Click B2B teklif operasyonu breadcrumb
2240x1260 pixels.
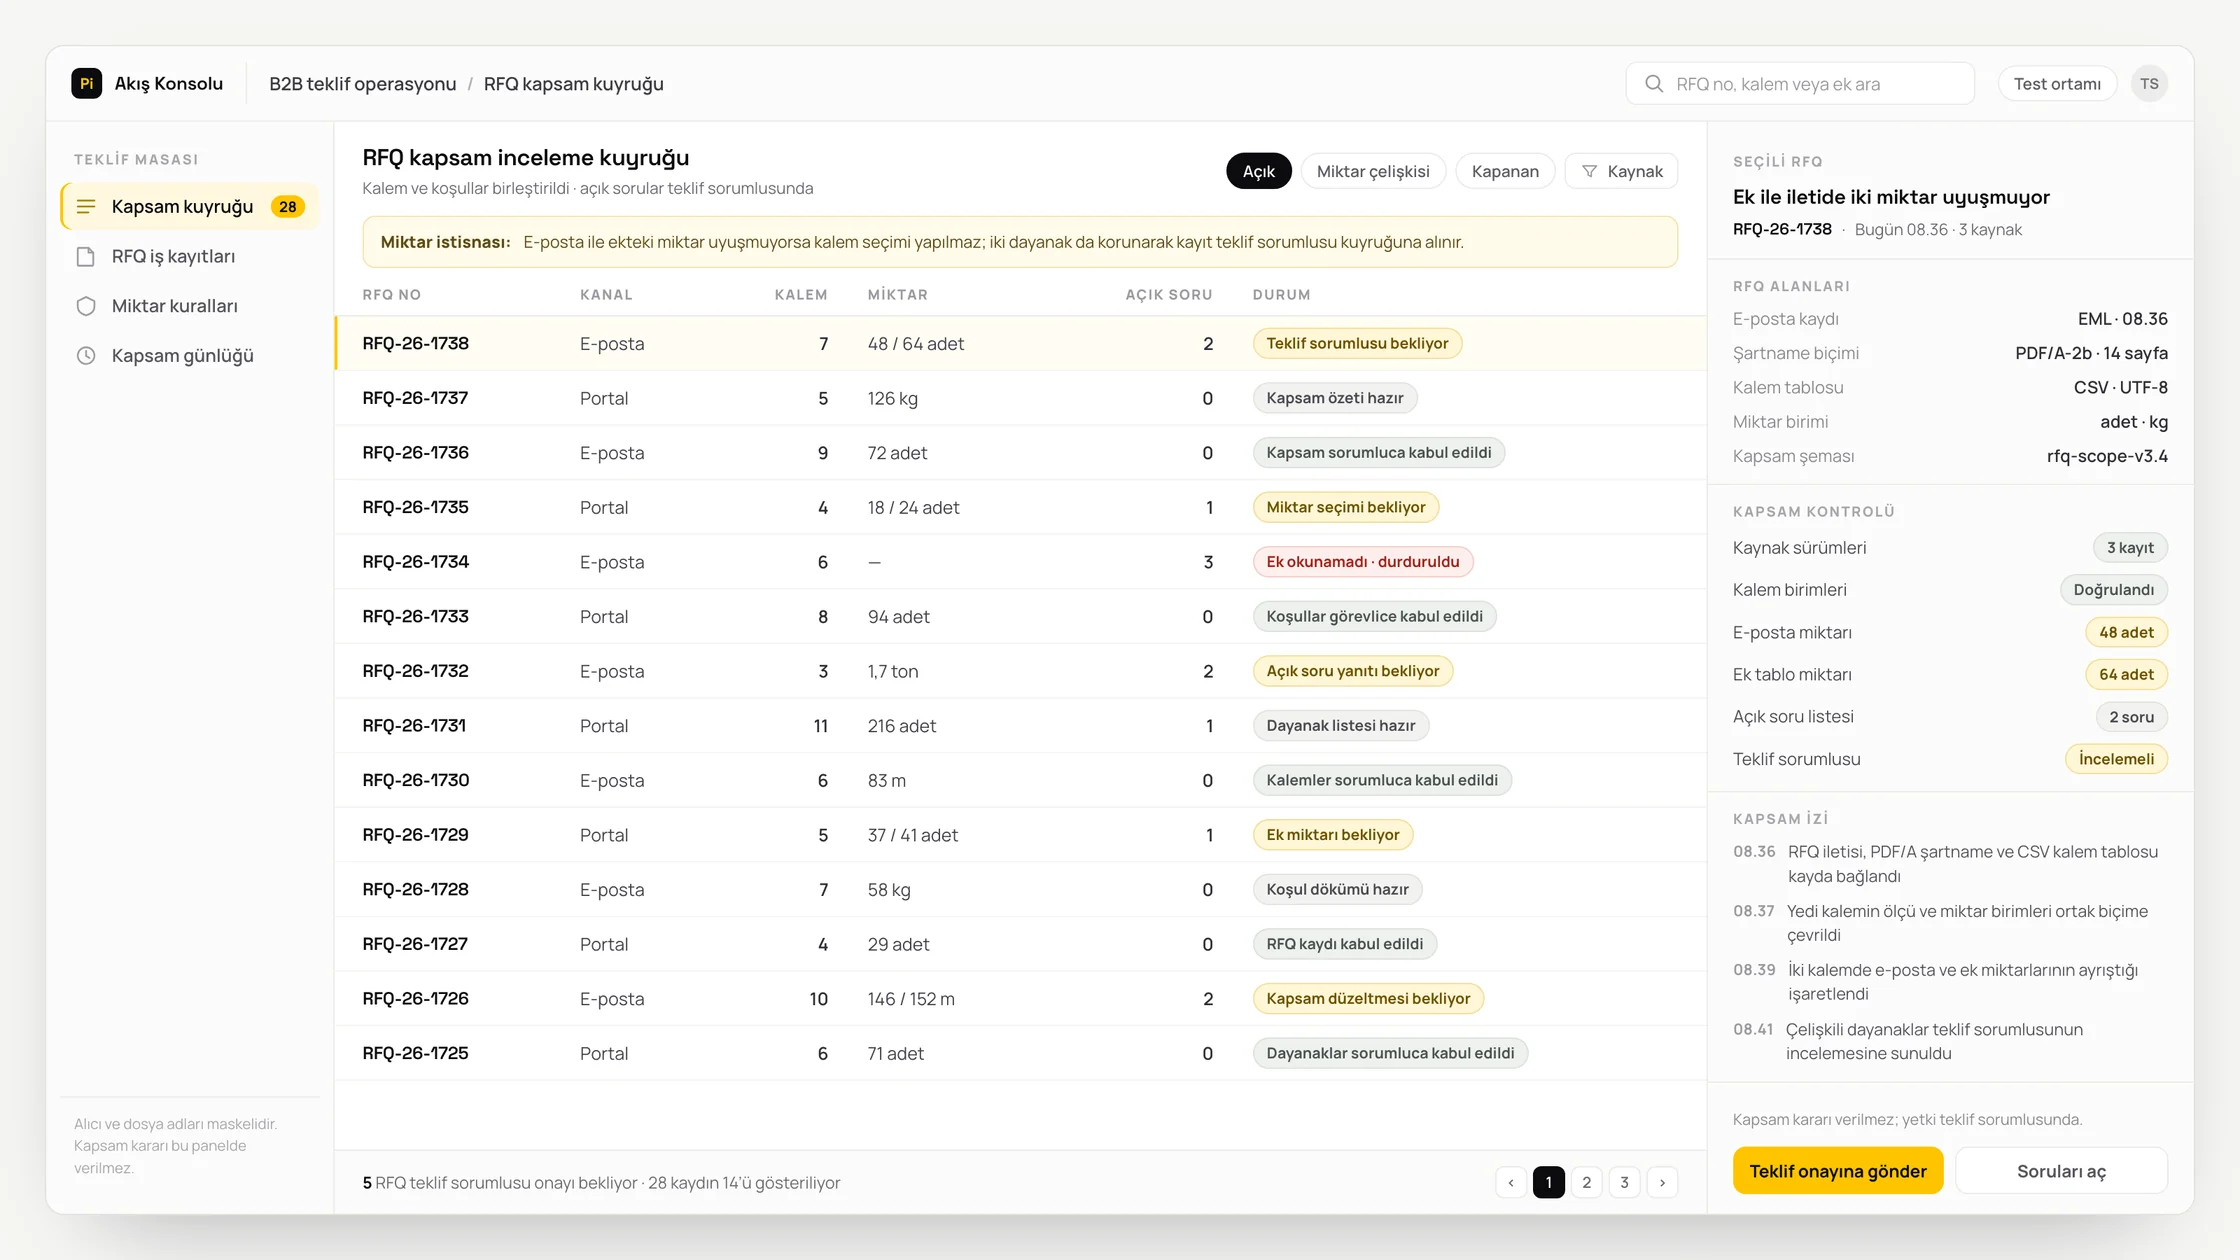point(362,84)
